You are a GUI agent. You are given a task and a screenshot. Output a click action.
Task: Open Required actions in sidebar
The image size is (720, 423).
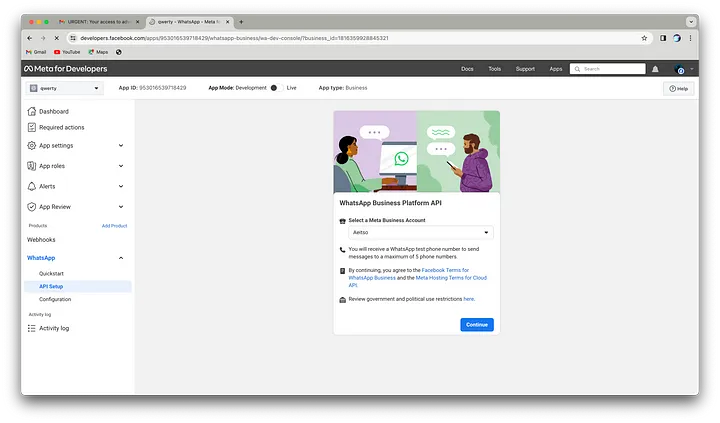pyautogui.click(x=56, y=127)
